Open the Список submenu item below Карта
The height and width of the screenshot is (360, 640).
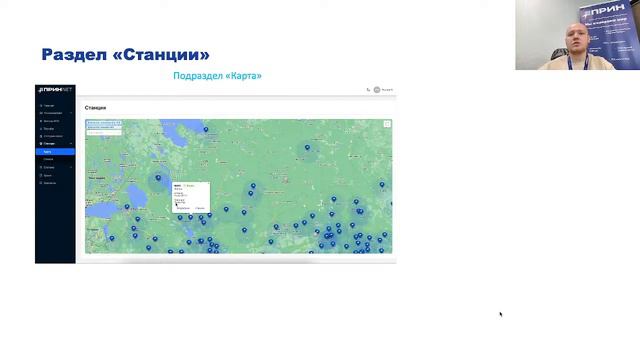pos(49,159)
